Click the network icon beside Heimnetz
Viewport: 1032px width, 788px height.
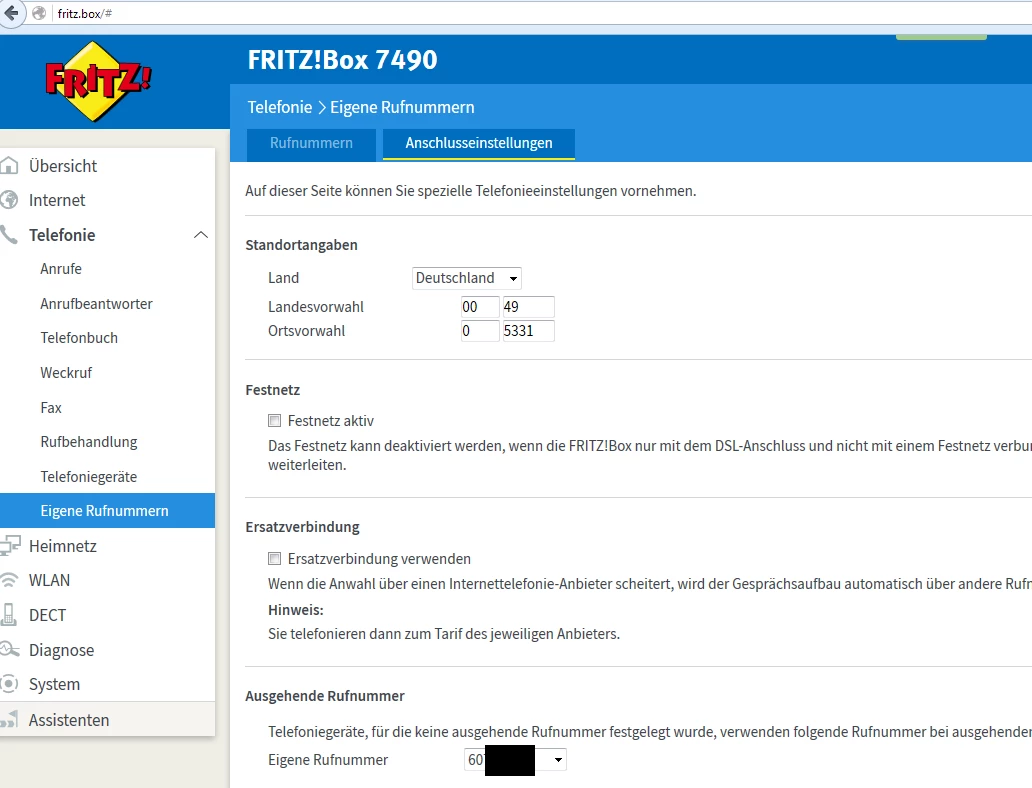point(10,546)
